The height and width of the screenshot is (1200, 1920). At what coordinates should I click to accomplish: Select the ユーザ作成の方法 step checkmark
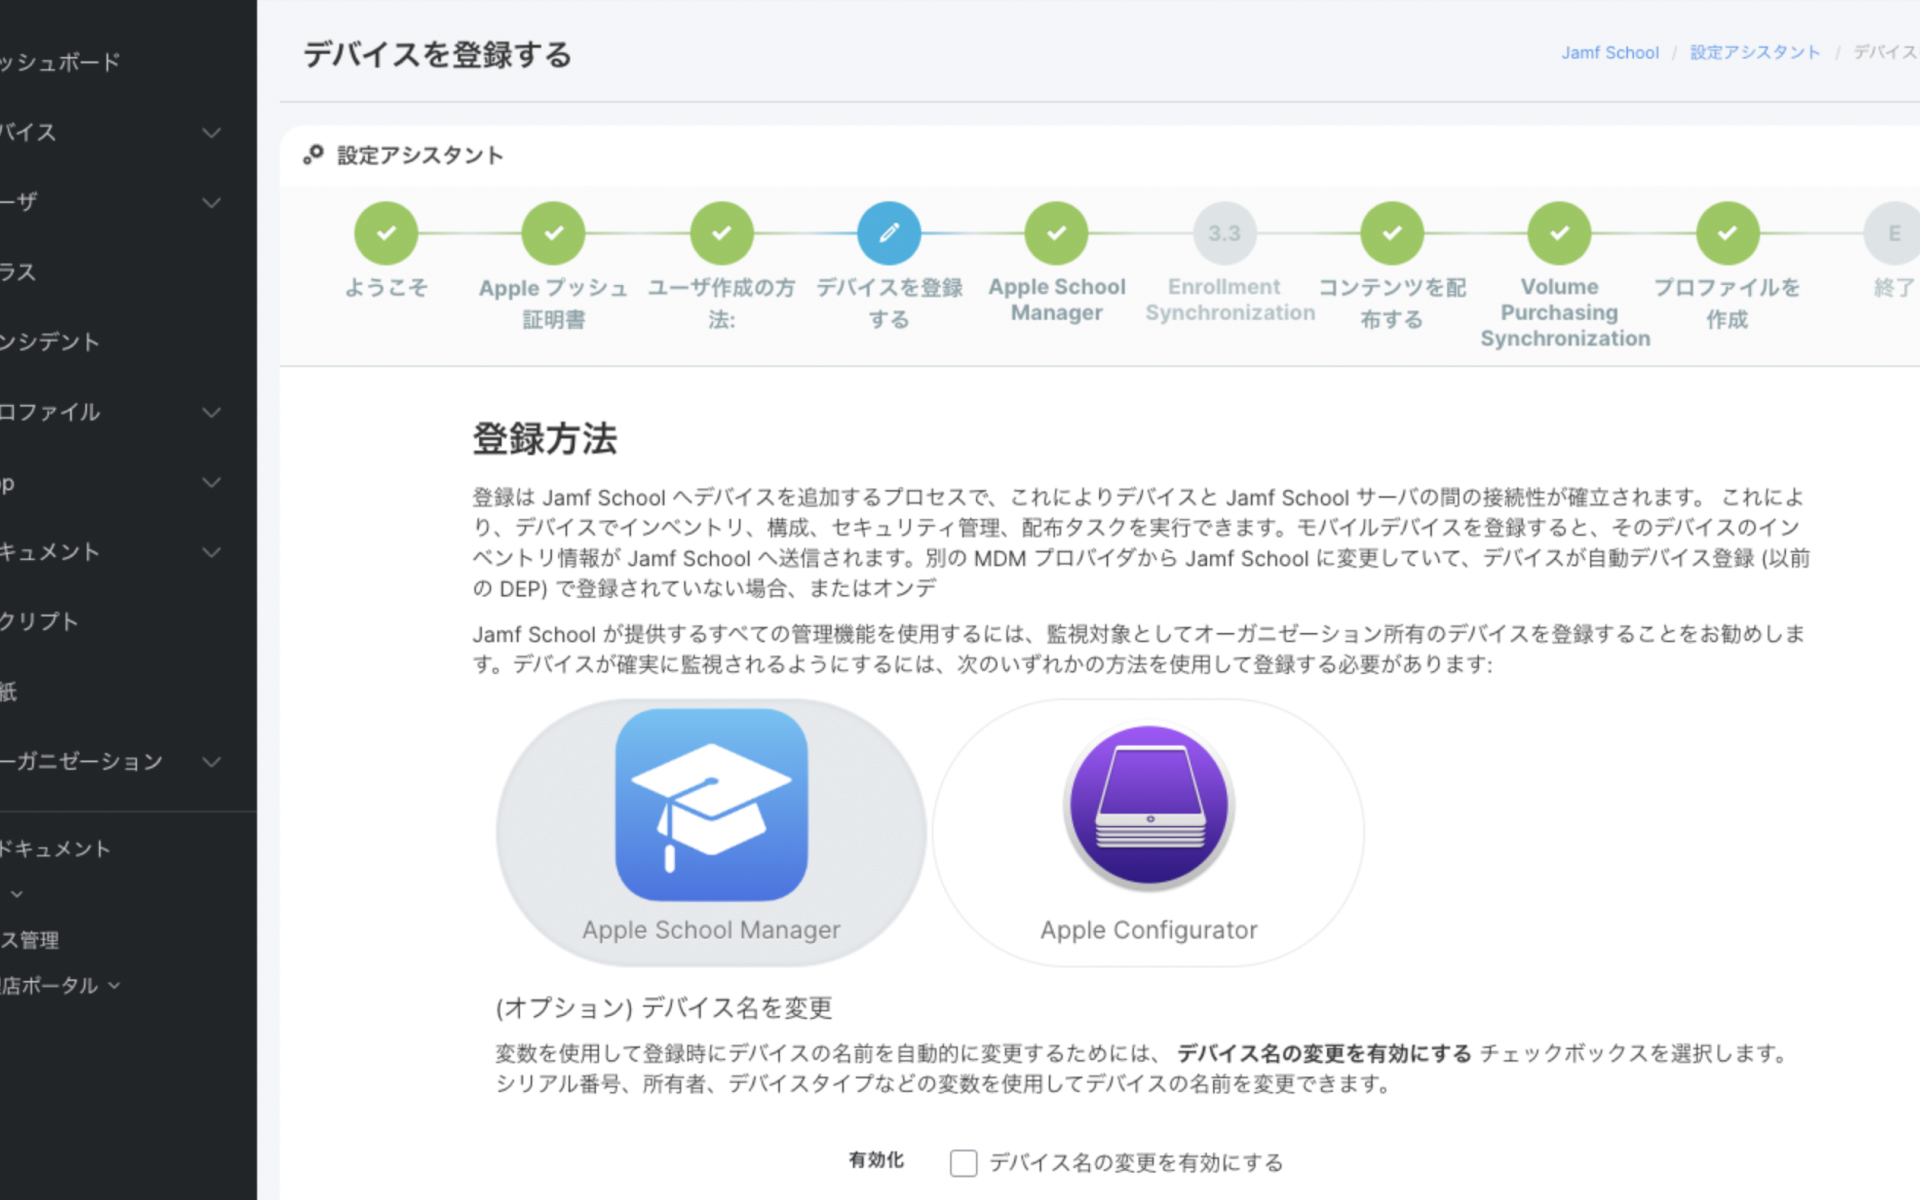pyautogui.click(x=721, y=233)
